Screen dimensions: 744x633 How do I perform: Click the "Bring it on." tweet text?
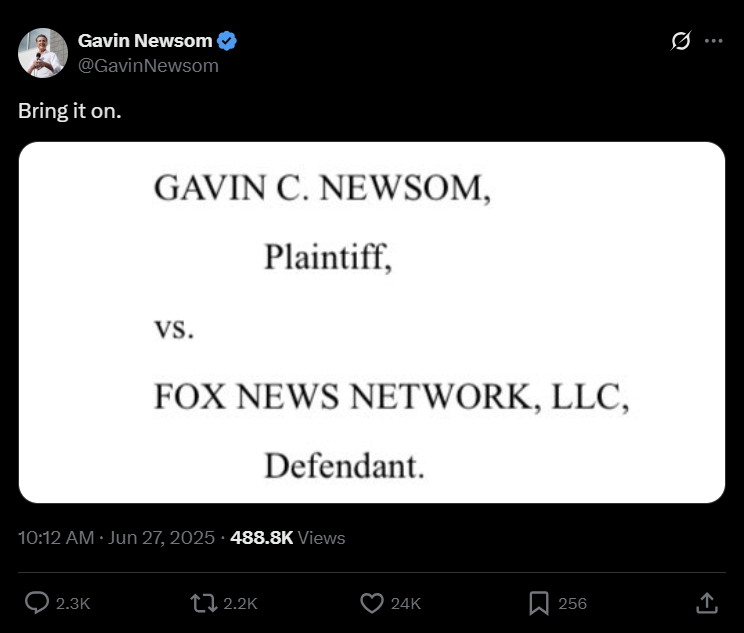70,110
